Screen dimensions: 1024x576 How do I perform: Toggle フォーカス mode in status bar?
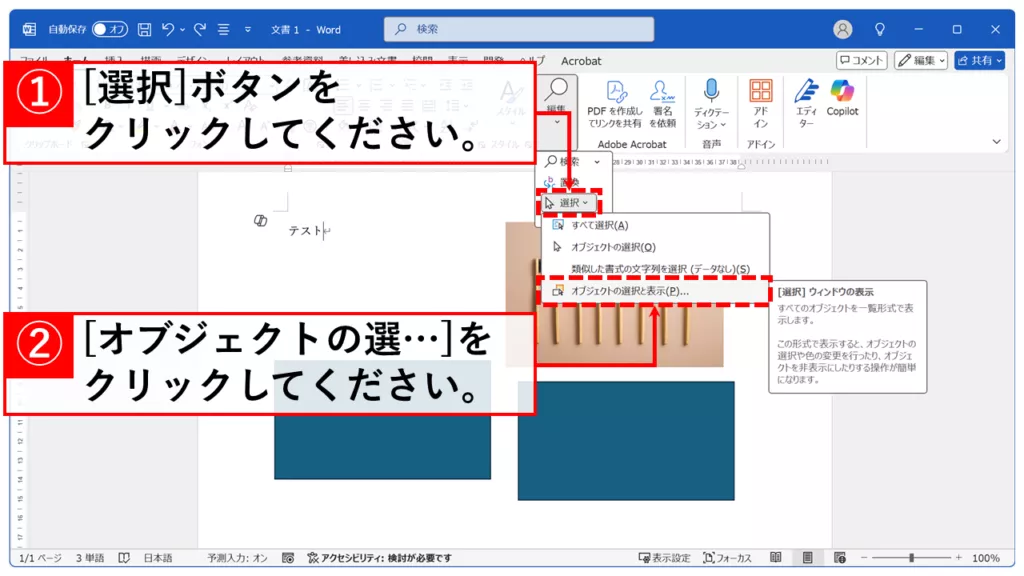pos(727,558)
